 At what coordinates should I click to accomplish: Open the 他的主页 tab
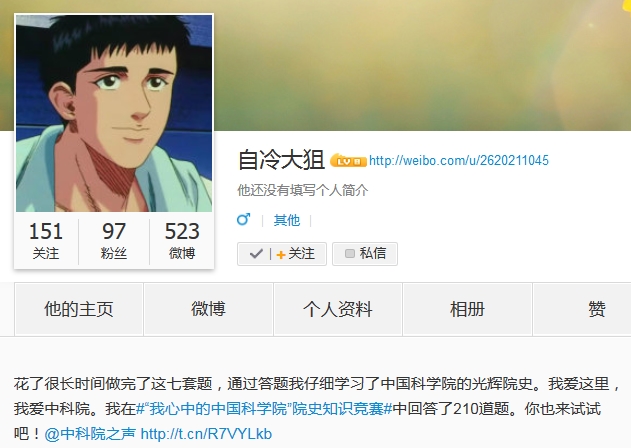[79, 309]
